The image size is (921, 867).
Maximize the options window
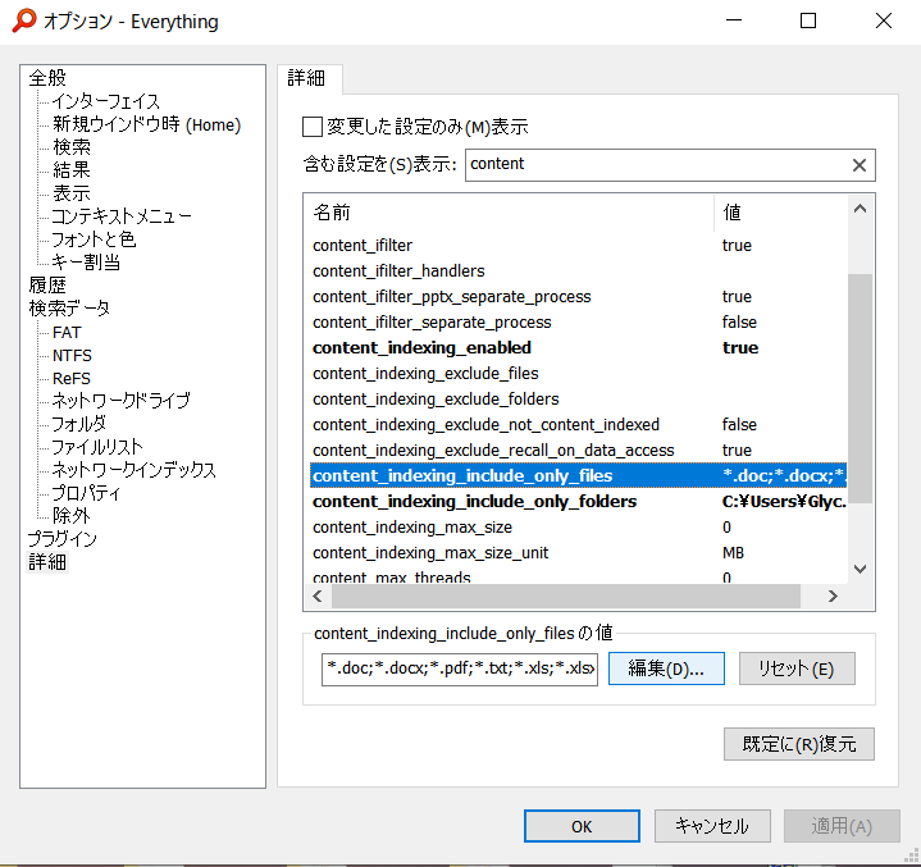pos(808,21)
